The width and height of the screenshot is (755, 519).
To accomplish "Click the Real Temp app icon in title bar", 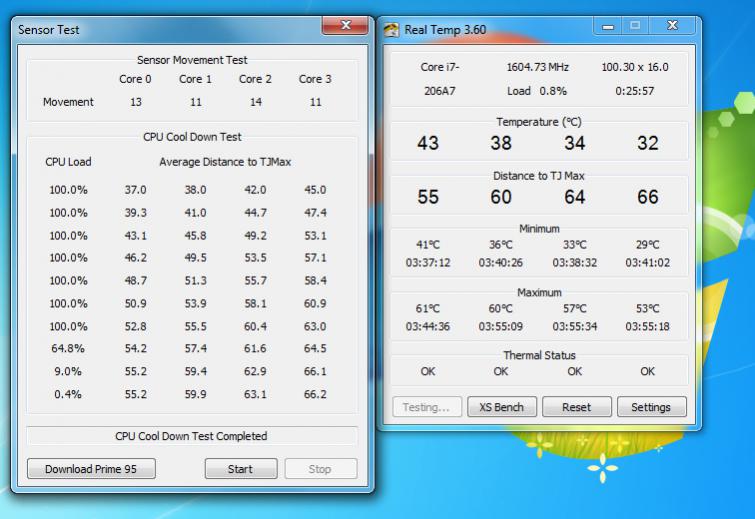I will click(391, 29).
